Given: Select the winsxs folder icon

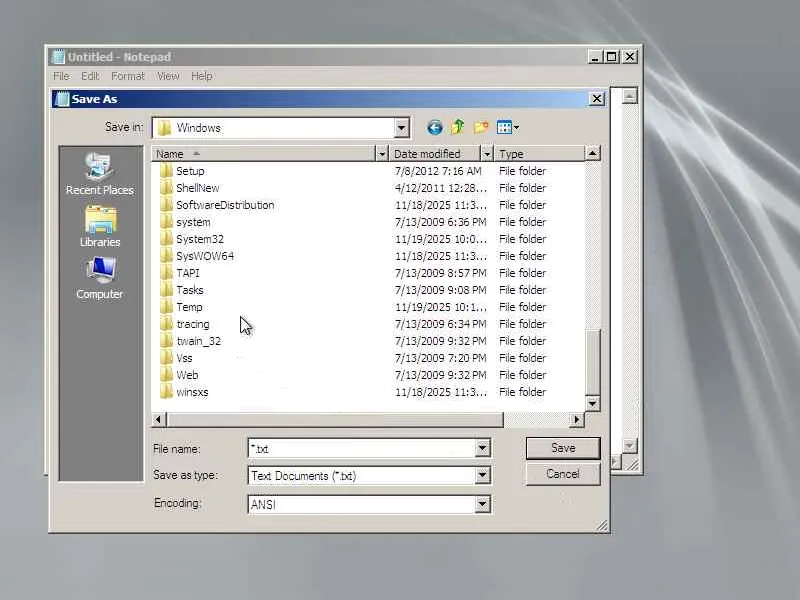Looking at the screenshot, I should pos(166,392).
